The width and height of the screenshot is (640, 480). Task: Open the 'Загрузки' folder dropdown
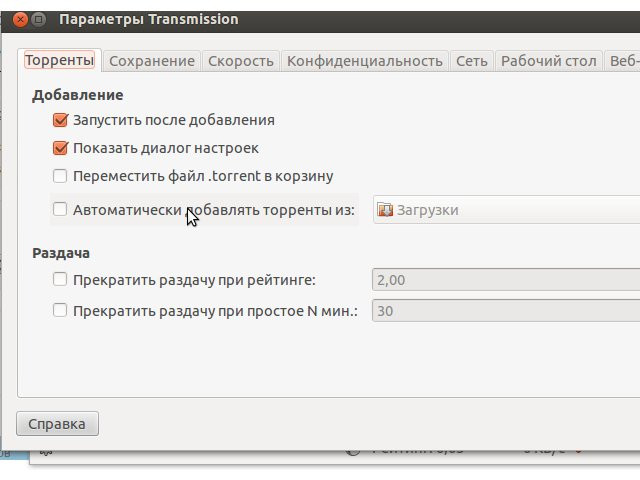[507, 210]
